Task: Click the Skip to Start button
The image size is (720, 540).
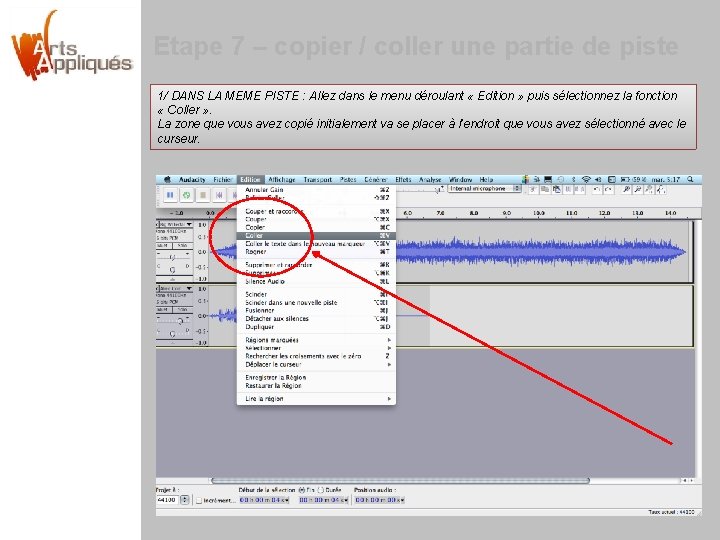Action: (219, 195)
